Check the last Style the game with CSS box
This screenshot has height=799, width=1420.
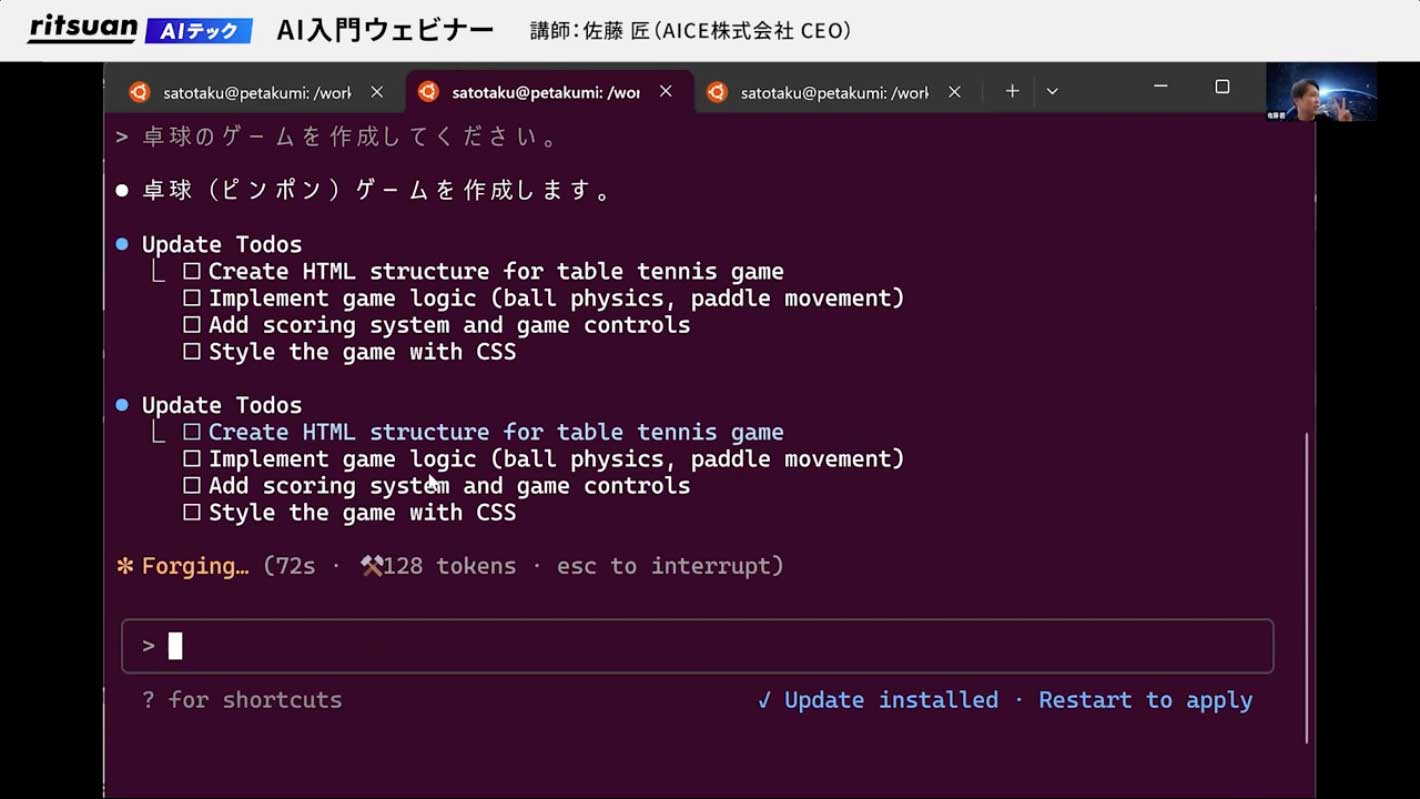click(192, 513)
